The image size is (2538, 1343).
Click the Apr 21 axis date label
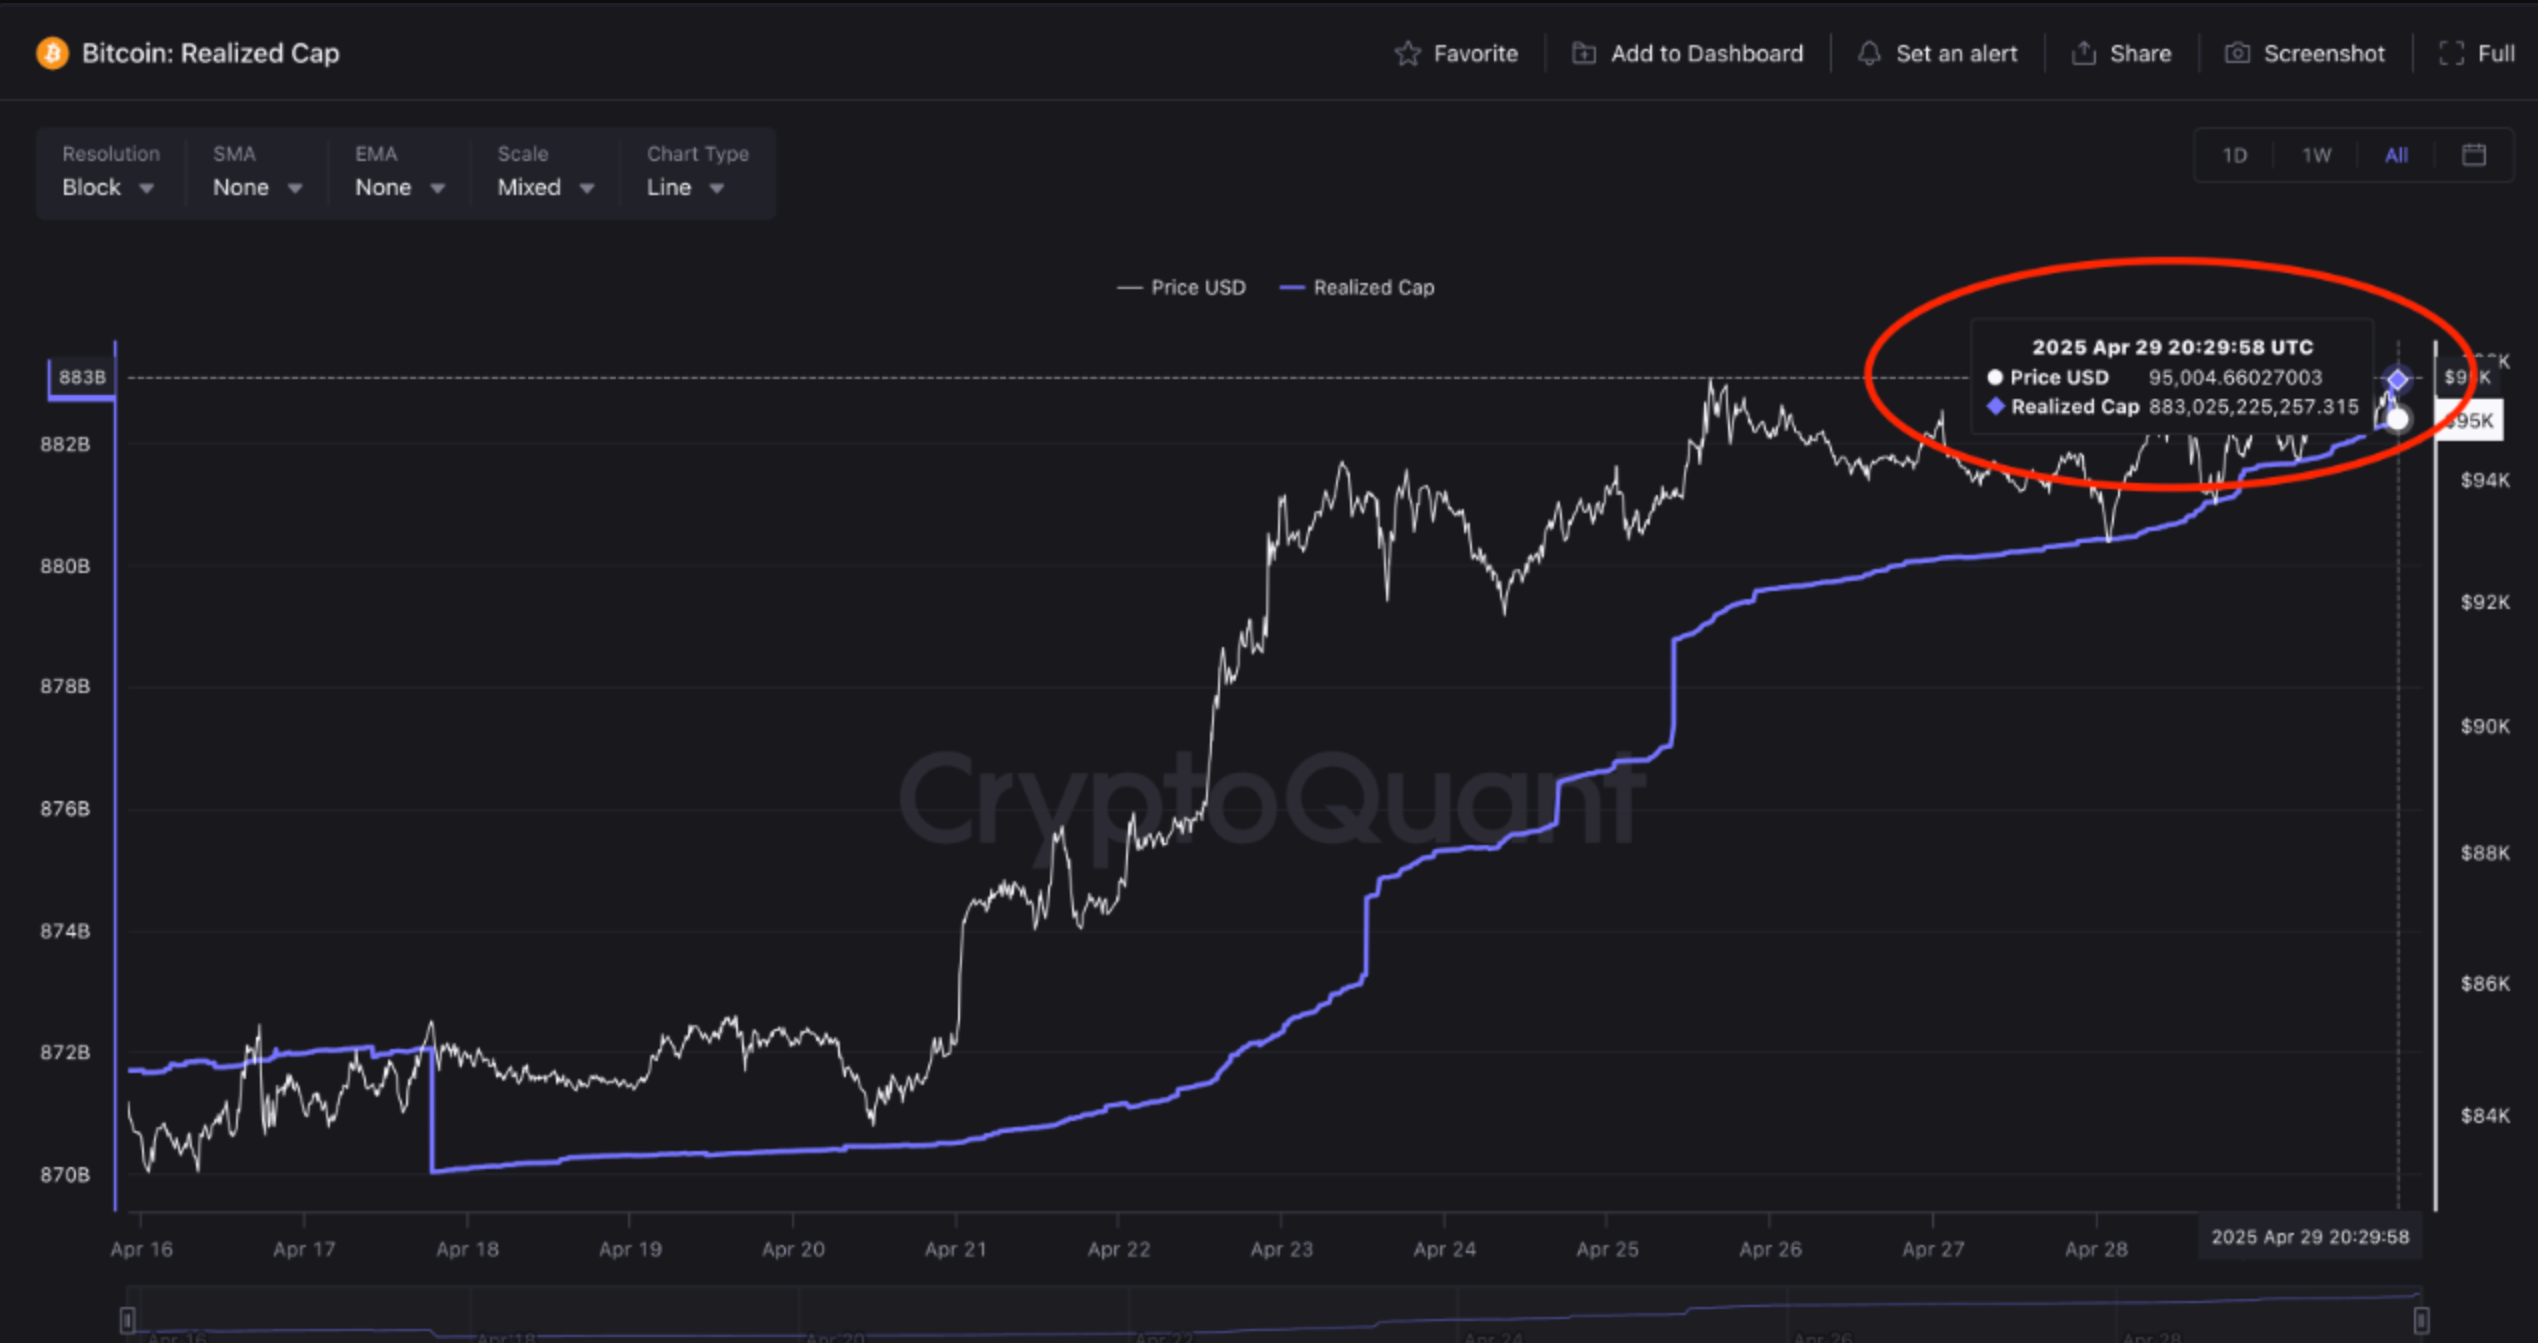click(955, 1249)
